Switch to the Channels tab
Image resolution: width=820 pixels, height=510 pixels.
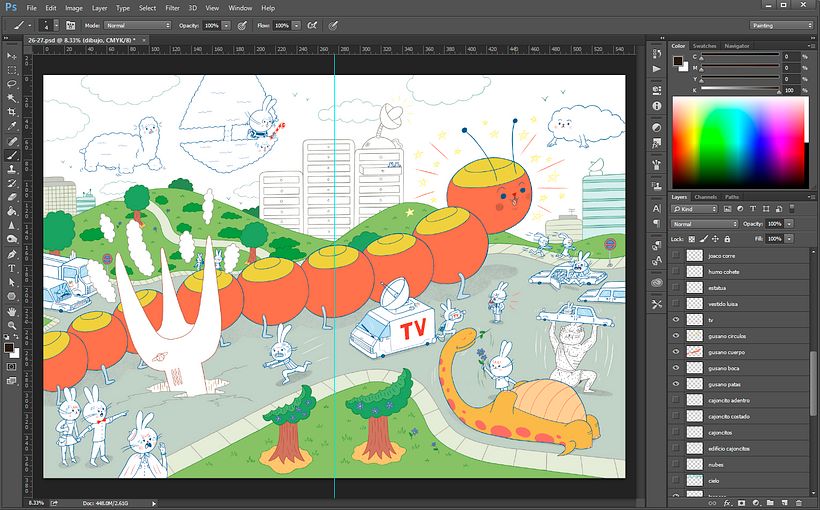pos(706,197)
